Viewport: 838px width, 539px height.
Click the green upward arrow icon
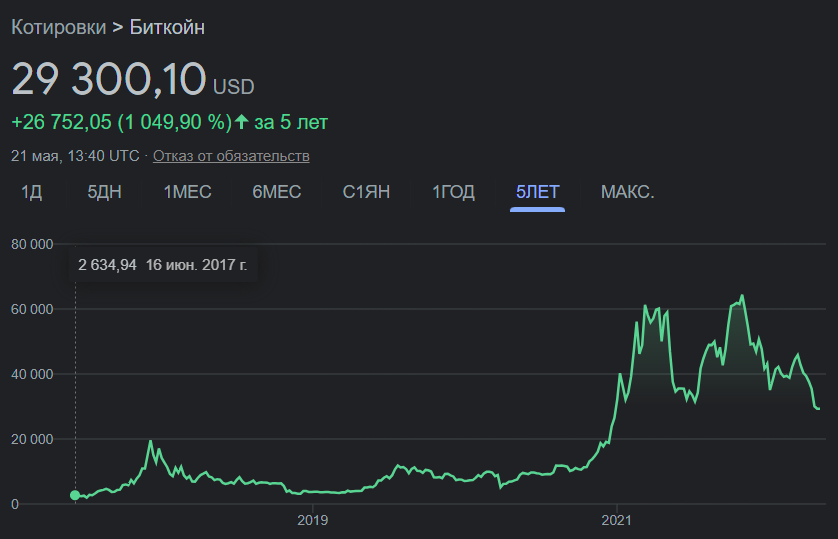pyautogui.click(x=242, y=122)
